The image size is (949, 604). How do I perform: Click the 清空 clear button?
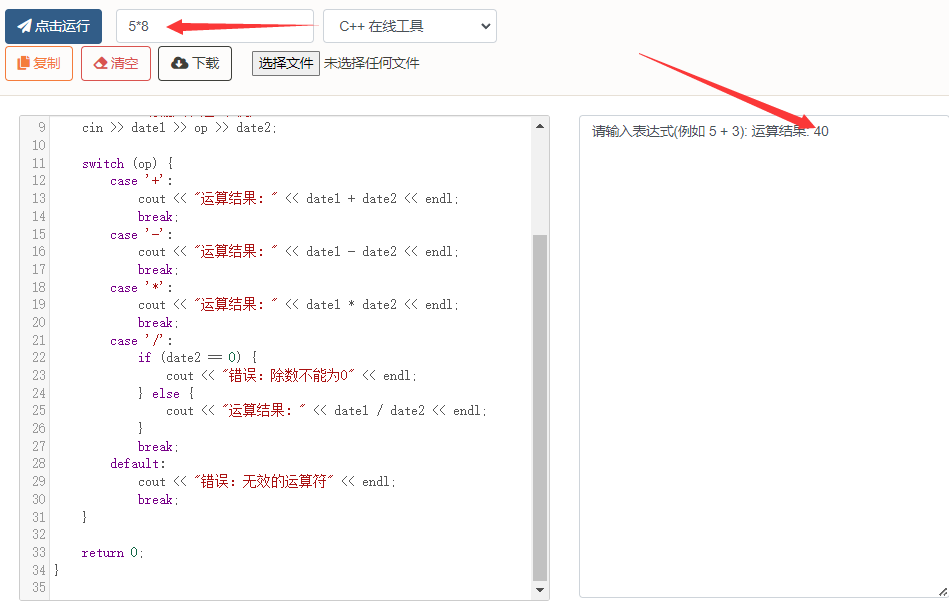click(116, 64)
